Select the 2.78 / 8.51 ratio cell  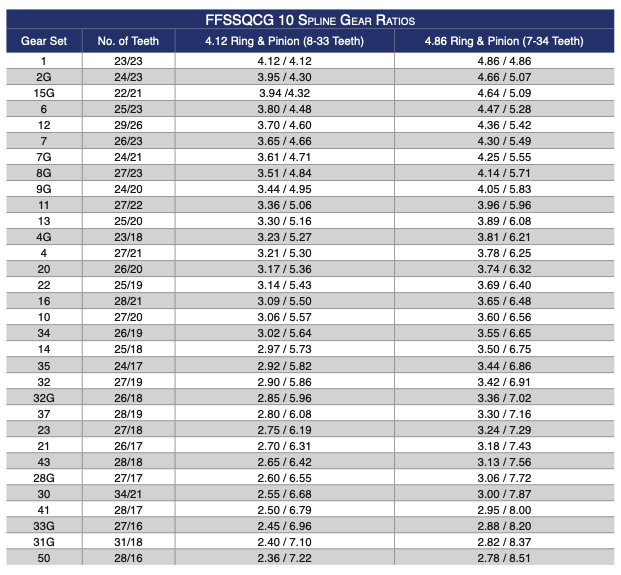504,558
